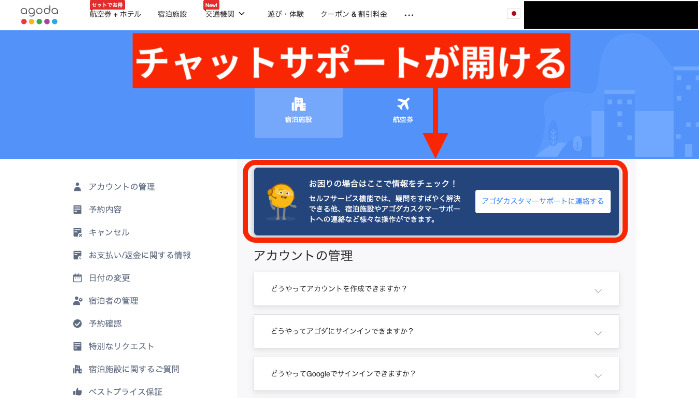The image size is (699, 398).
Task: Open 日付の変更 sidebar link
Action: click(x=109, y=278)
